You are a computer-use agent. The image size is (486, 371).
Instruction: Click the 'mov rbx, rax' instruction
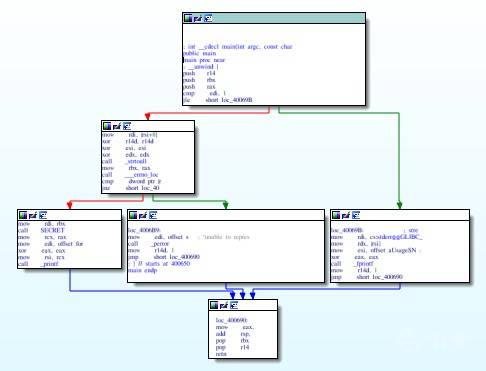(126, 168)
